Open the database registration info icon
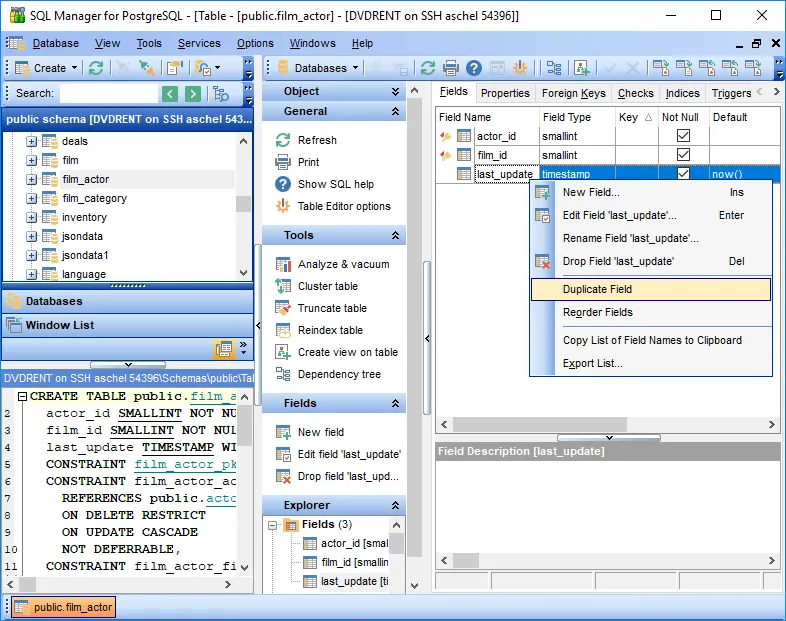 (x=174, y=68)
